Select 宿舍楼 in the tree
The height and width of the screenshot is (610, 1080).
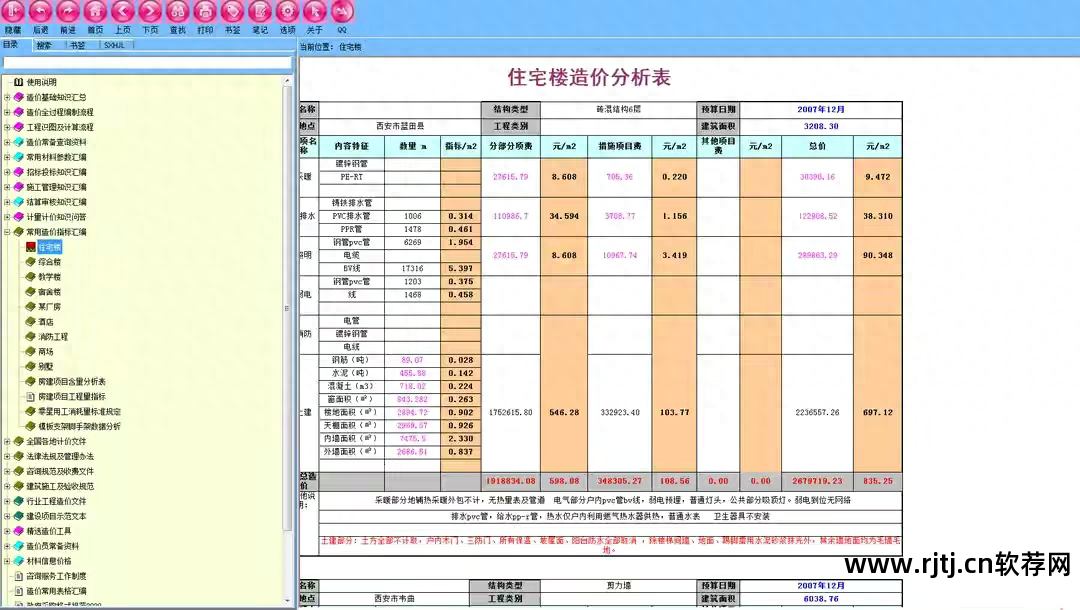point(50,292)
